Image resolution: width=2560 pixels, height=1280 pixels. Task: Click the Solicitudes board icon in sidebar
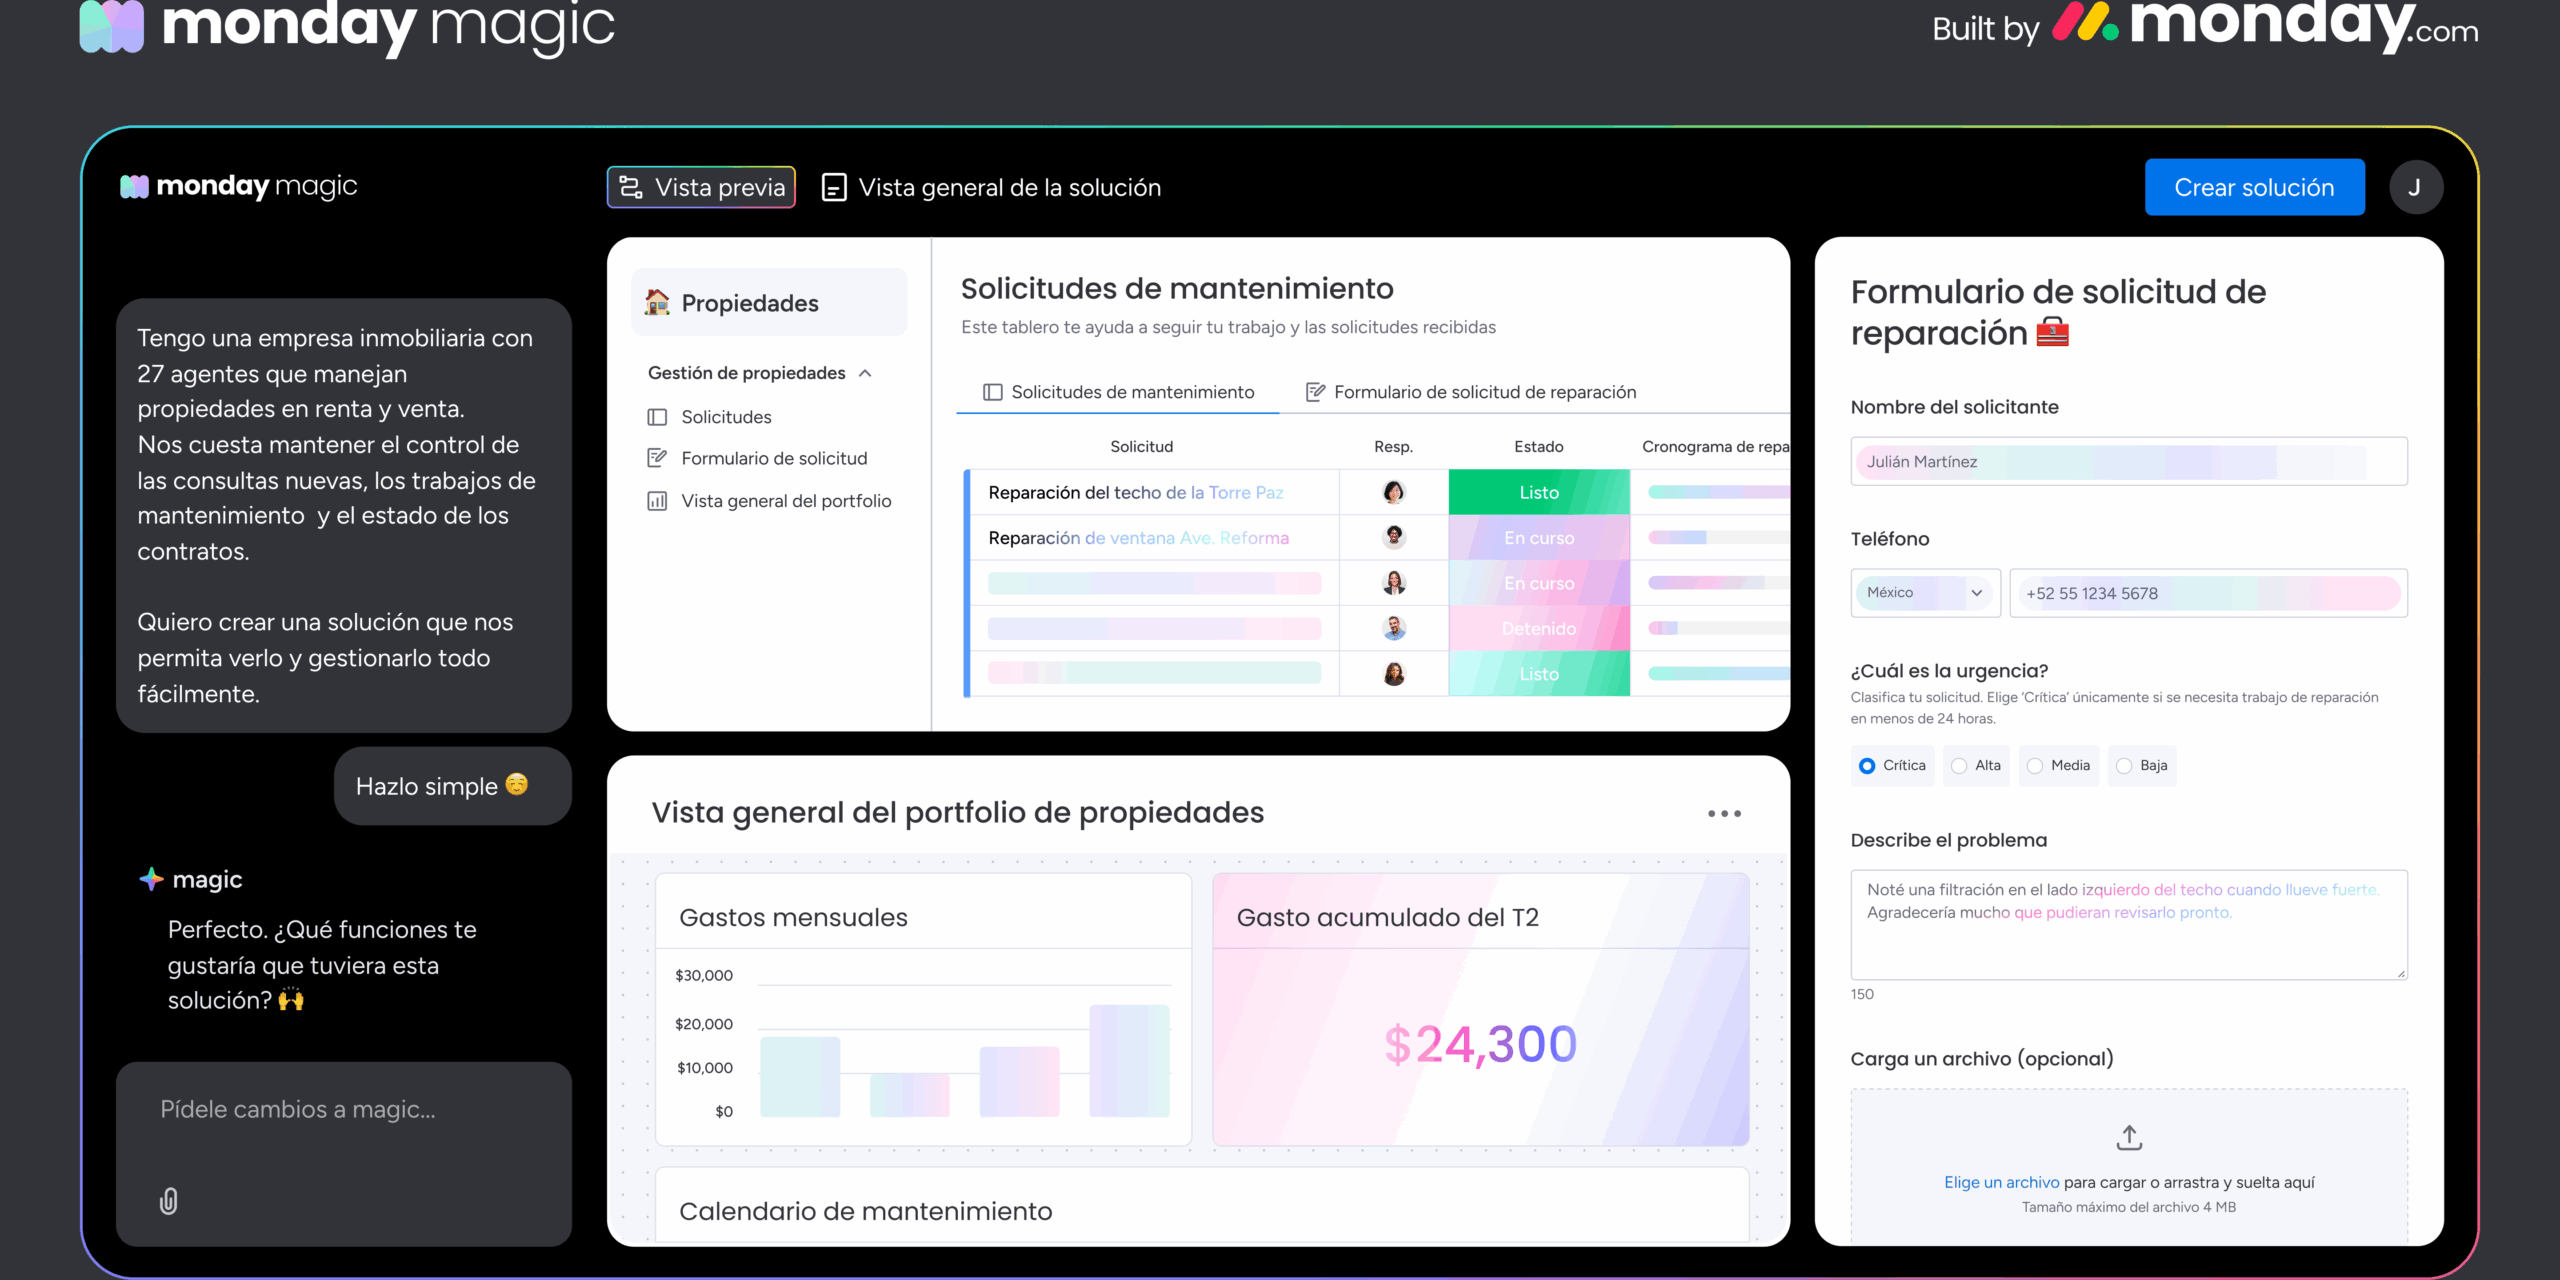pos(657,417)
